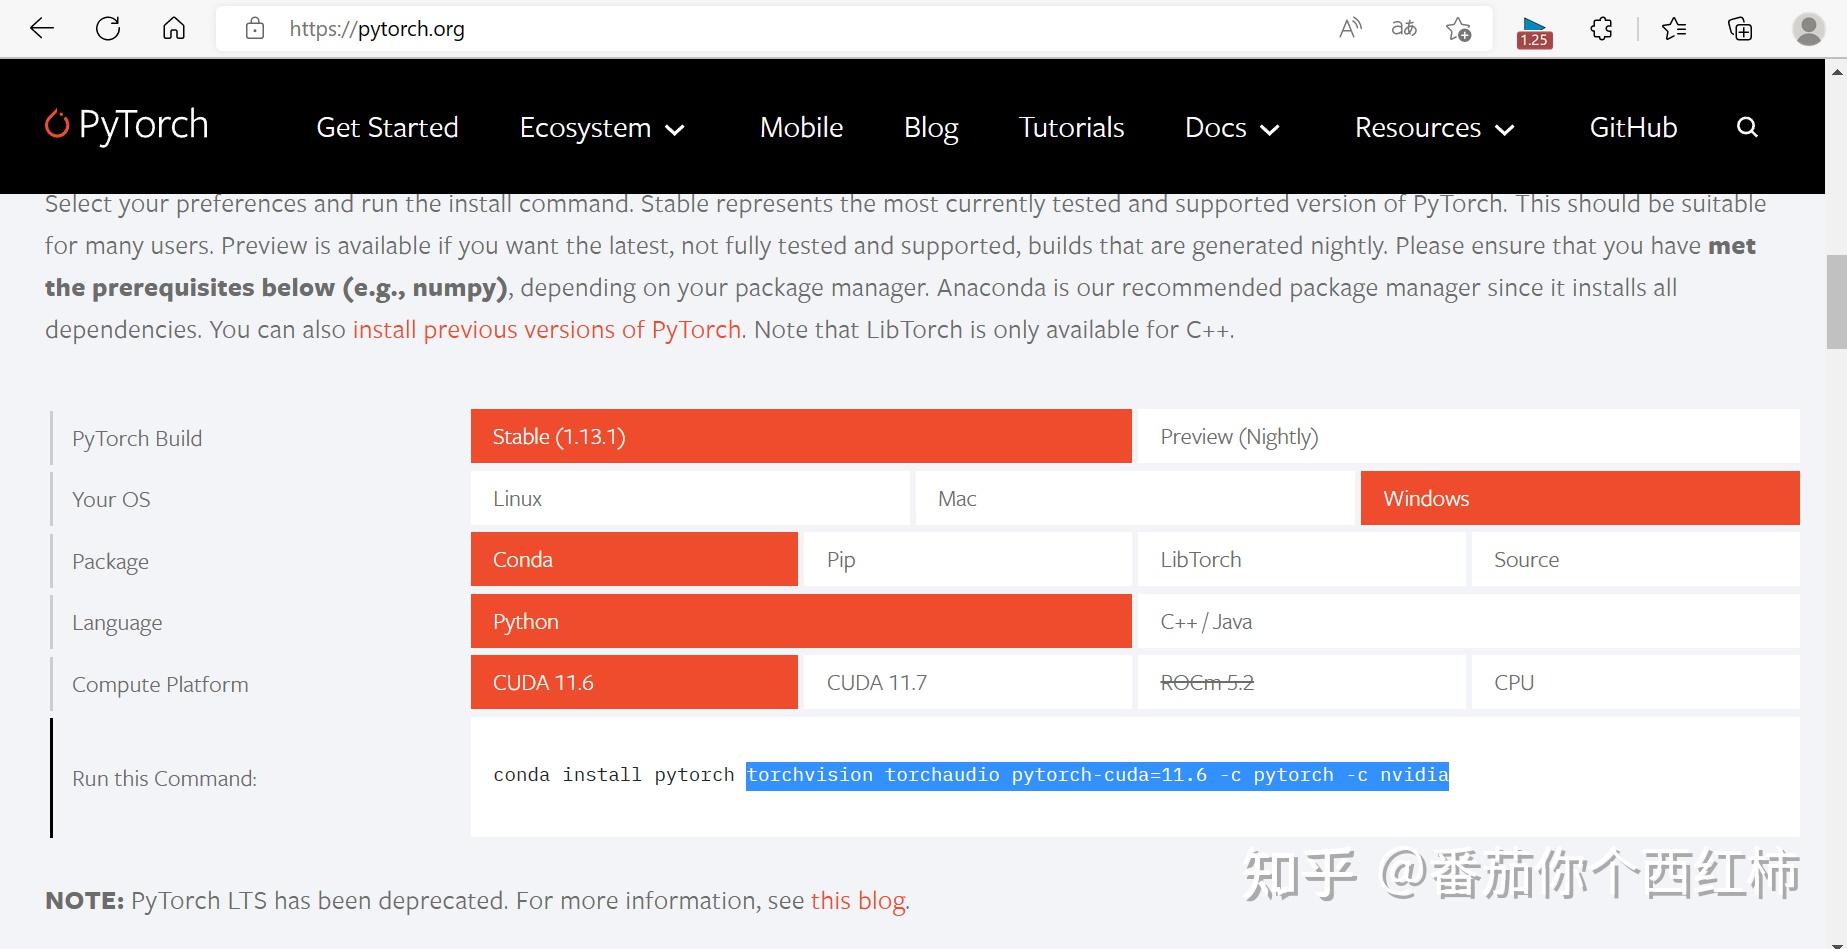Open the browser home page

pyautogui.click(x=173, y=28)
